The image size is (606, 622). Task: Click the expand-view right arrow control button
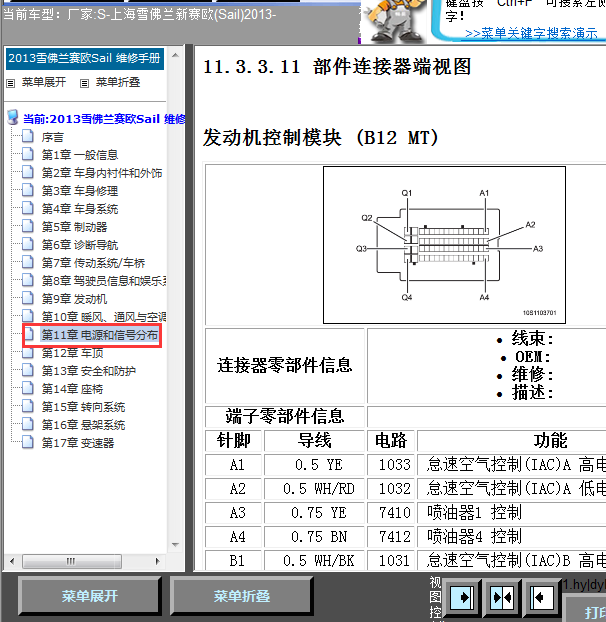(x=461, y=597)
